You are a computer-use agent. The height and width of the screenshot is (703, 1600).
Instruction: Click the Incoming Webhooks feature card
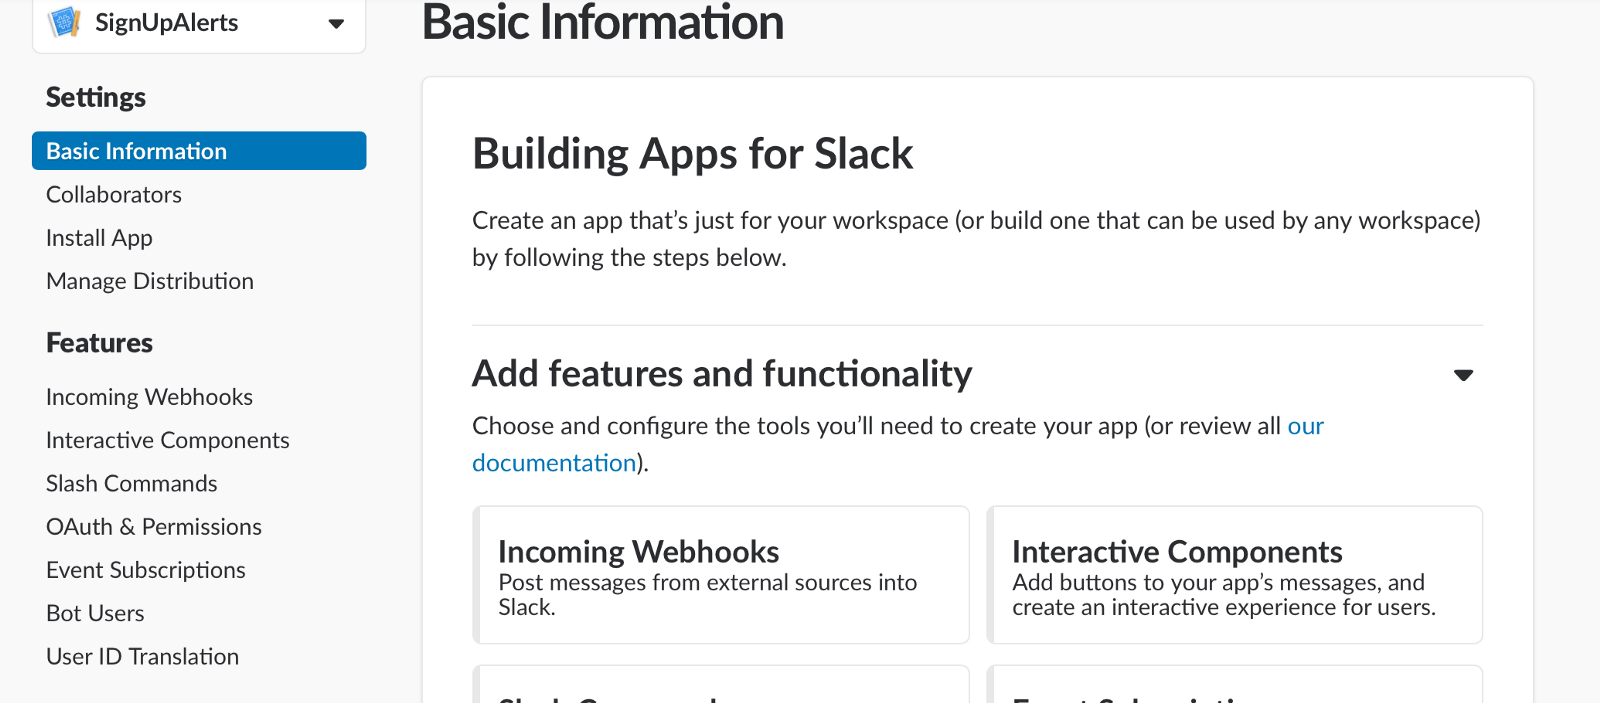[721, 575]
